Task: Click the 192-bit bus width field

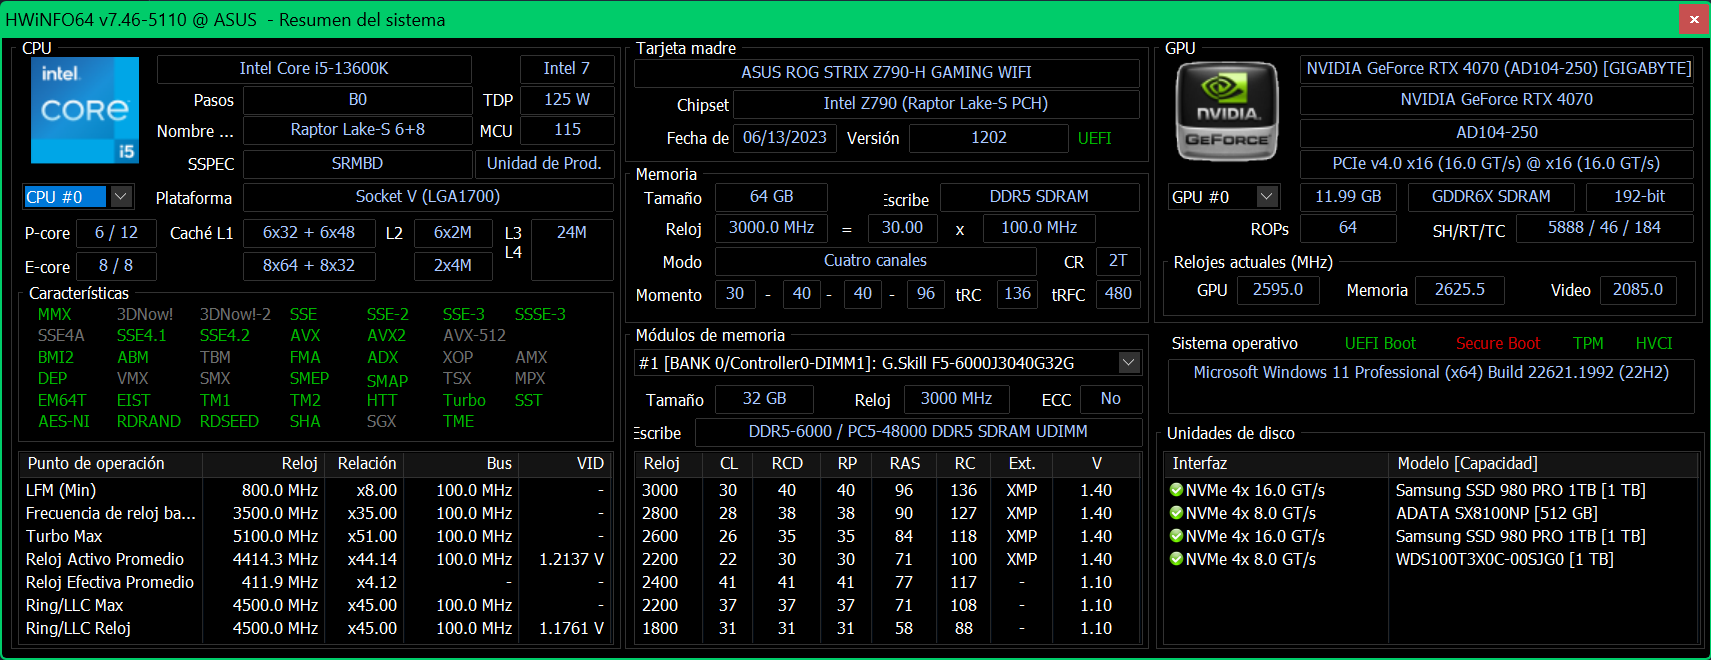Action: click(x=1640, y=197)
